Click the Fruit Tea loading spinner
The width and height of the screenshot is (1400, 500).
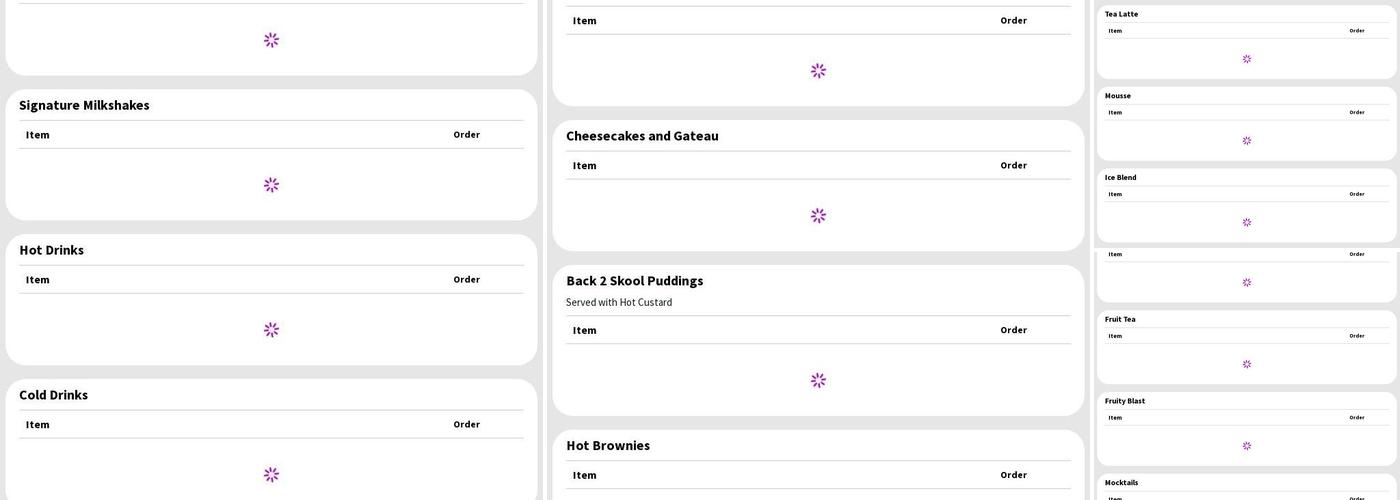pyautogui.click(x=1247, y=365)
